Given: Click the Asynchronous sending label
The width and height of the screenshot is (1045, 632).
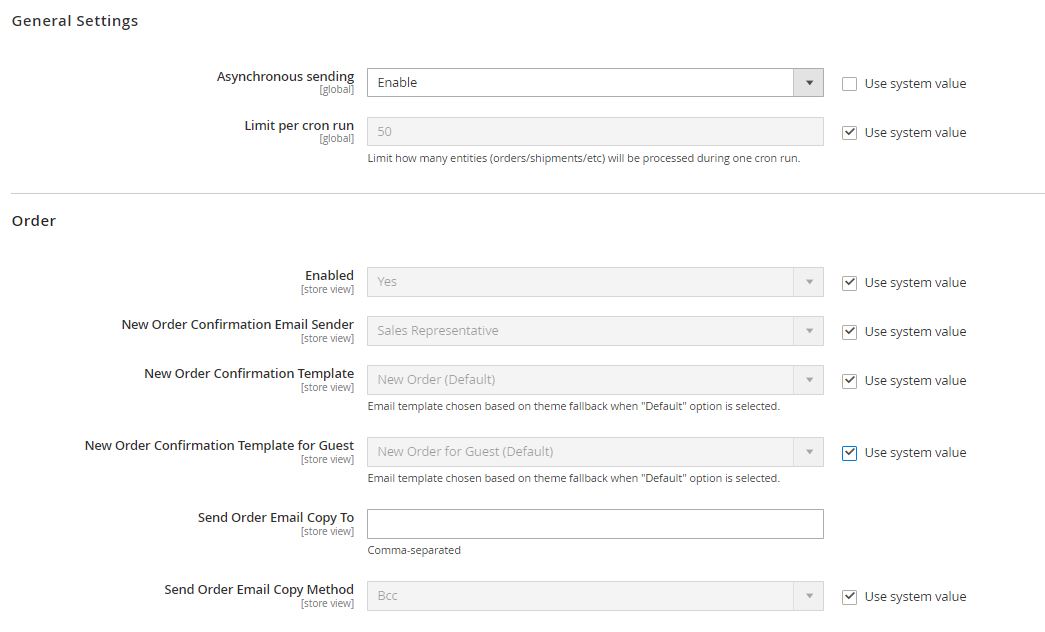Looking at the screenshot, I should (x=285, y=76).
